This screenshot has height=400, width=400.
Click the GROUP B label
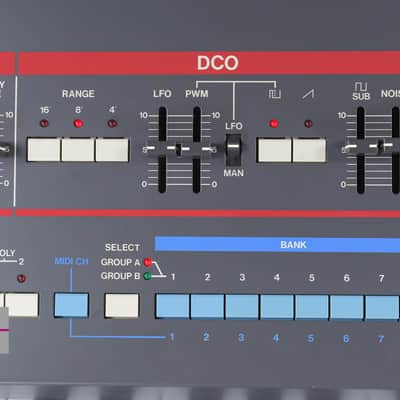tap(120, 276)
